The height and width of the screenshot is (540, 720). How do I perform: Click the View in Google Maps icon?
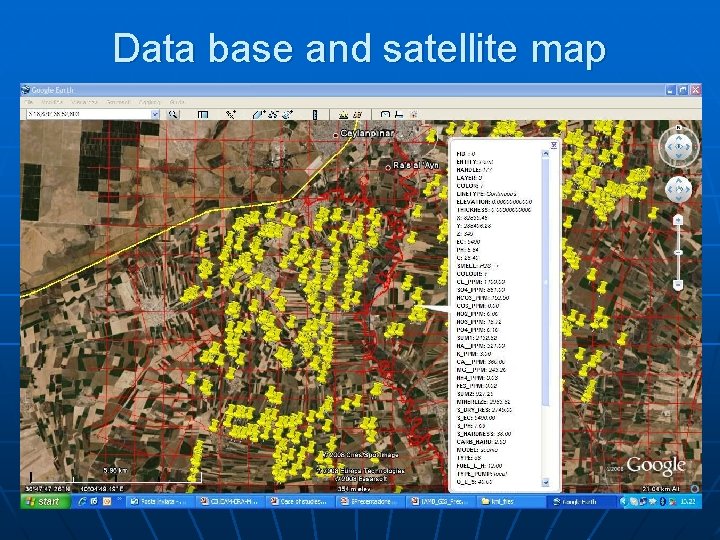(414, 114)
